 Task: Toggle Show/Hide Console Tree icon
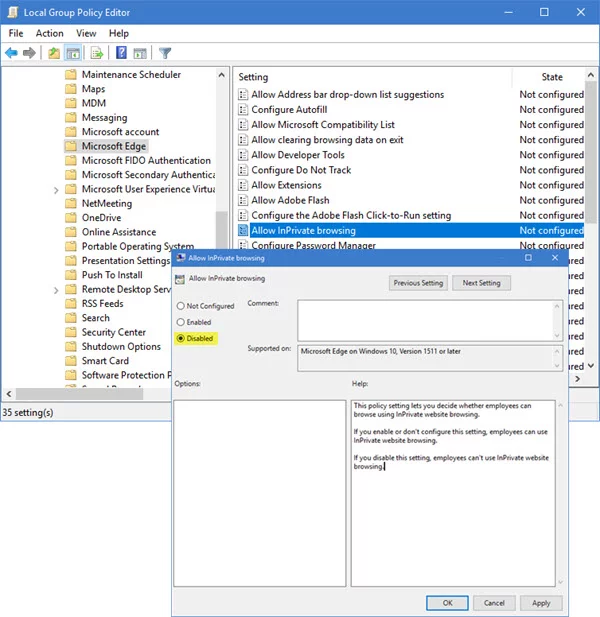73,53
